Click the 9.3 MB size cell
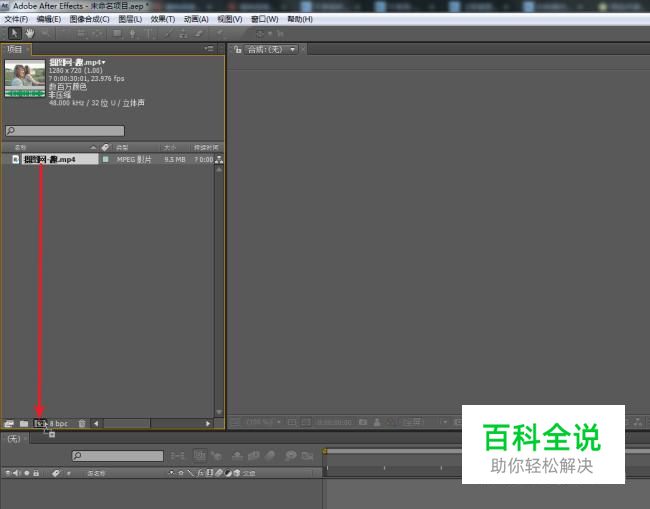650x509 pixels. coord(175,159)
